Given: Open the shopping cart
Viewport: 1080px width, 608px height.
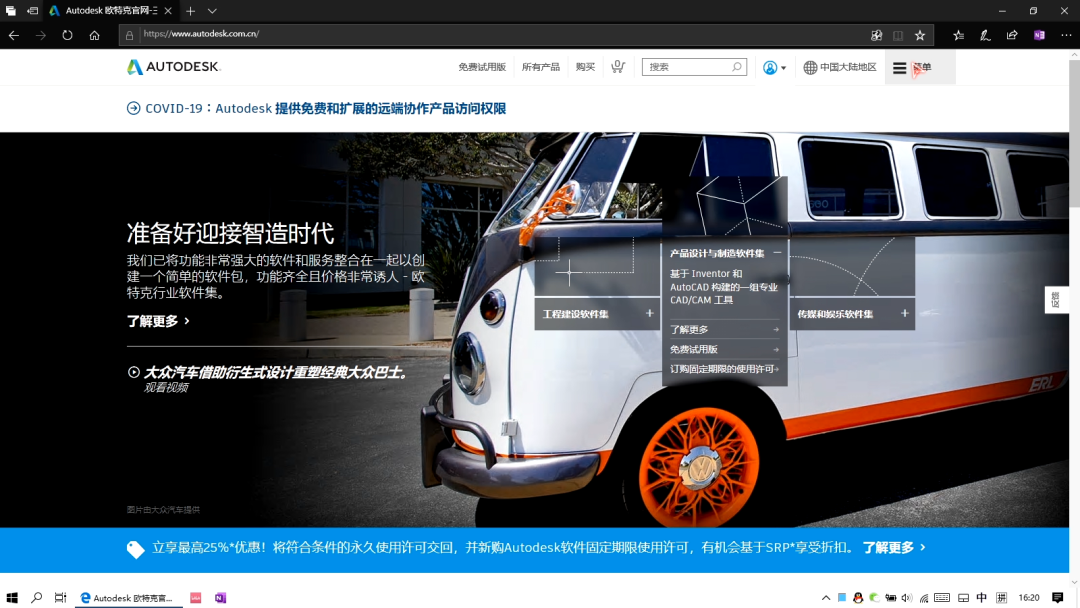Looking at the screenshot, I should 618,66.
